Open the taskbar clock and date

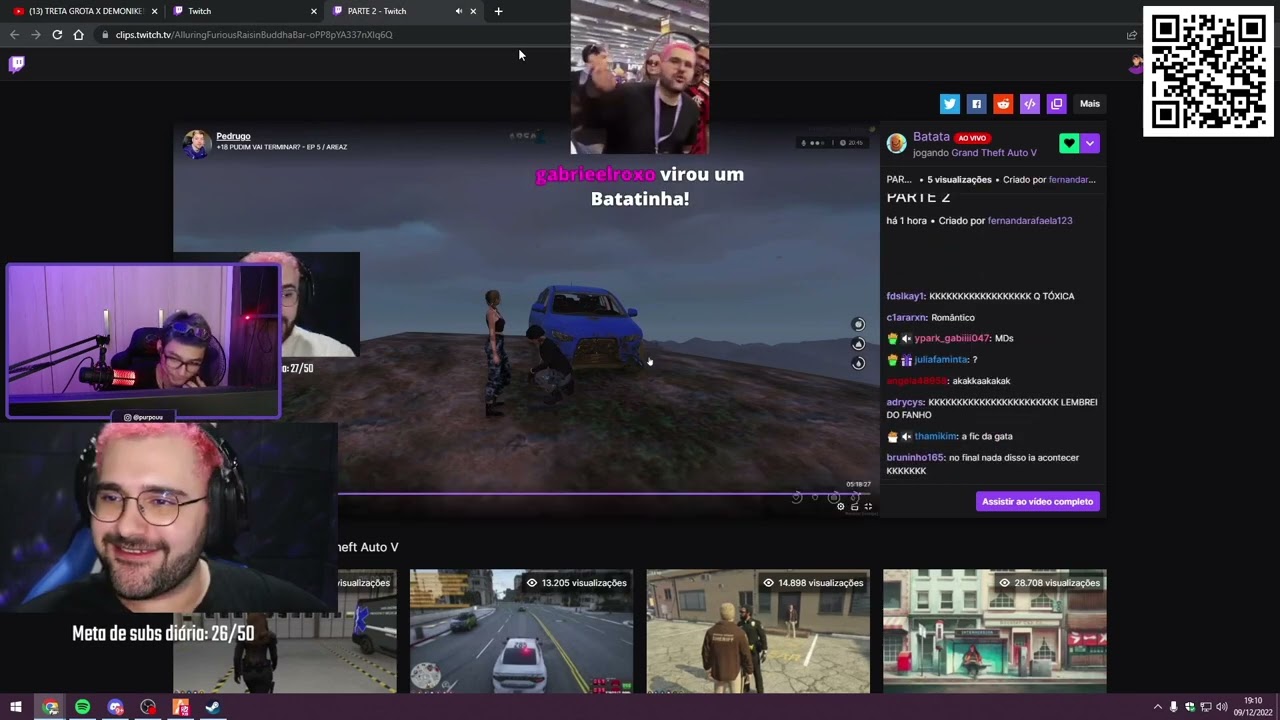pyautogui.click(x=1253, y=707)
